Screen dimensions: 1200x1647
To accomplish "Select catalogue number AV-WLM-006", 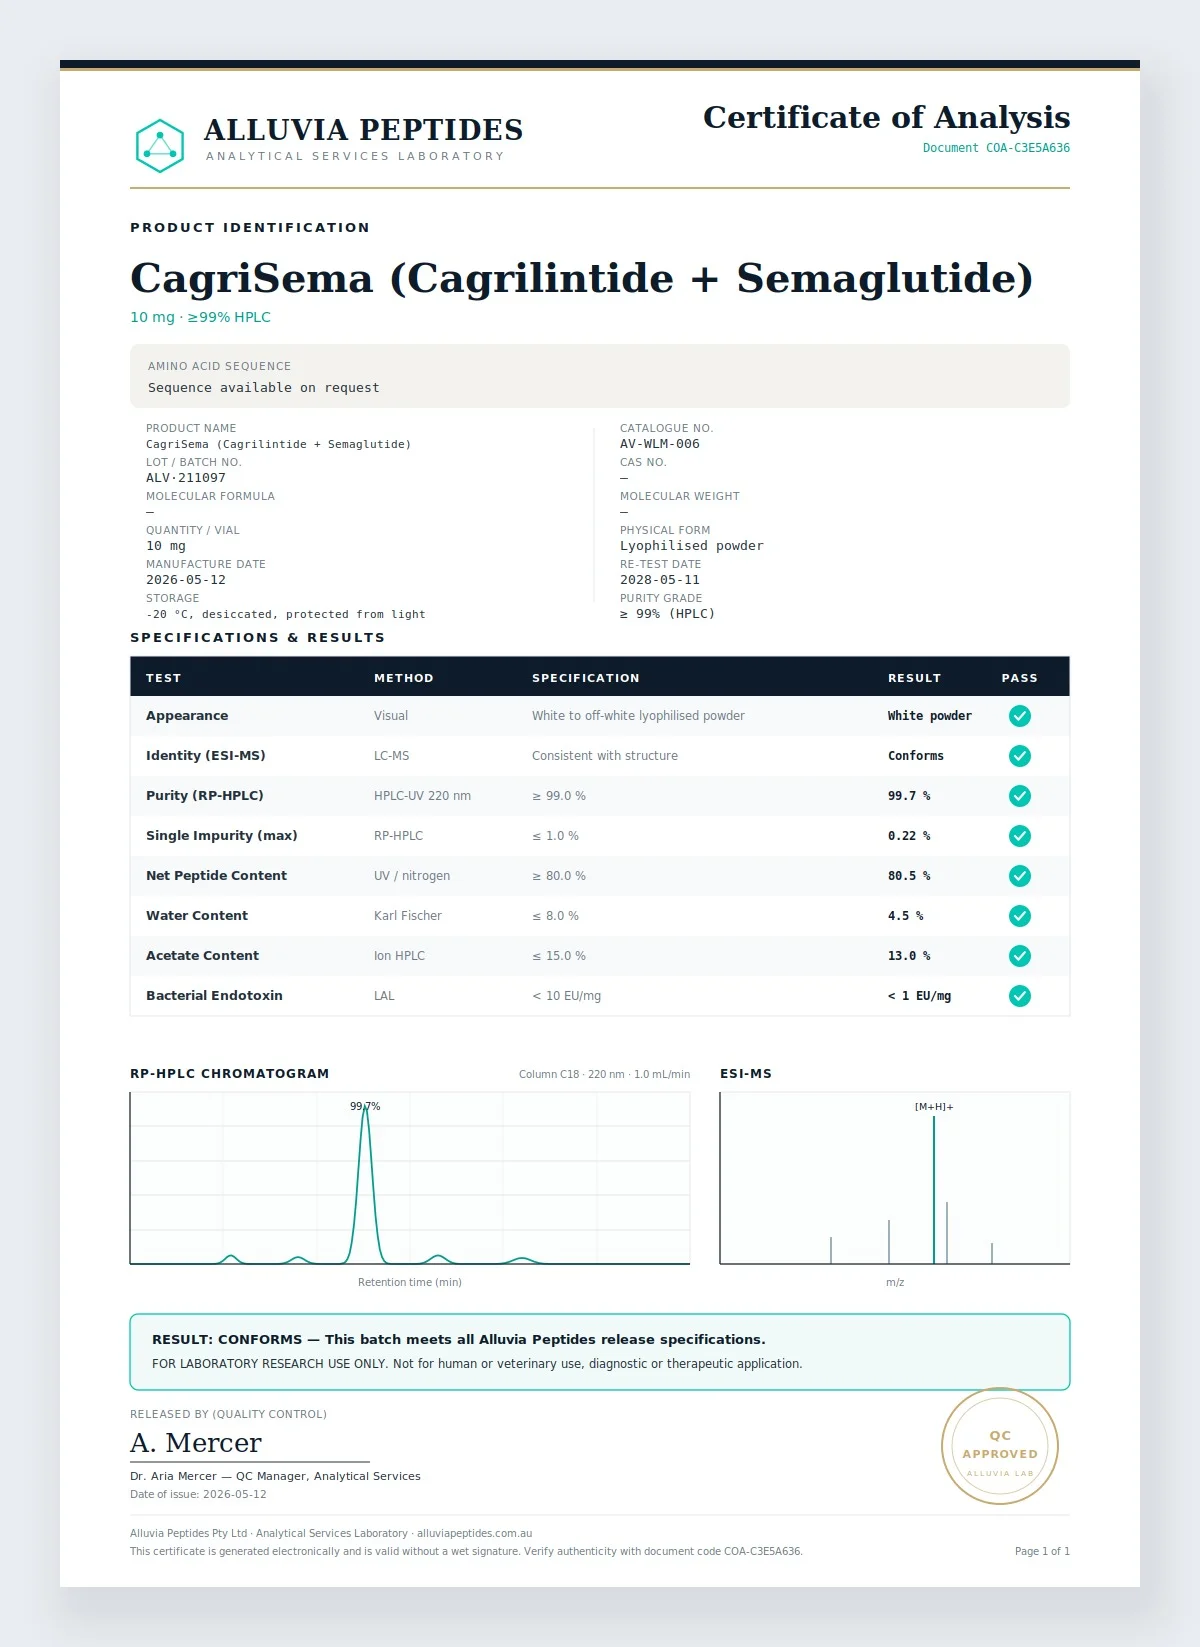I will coord(660,444).
